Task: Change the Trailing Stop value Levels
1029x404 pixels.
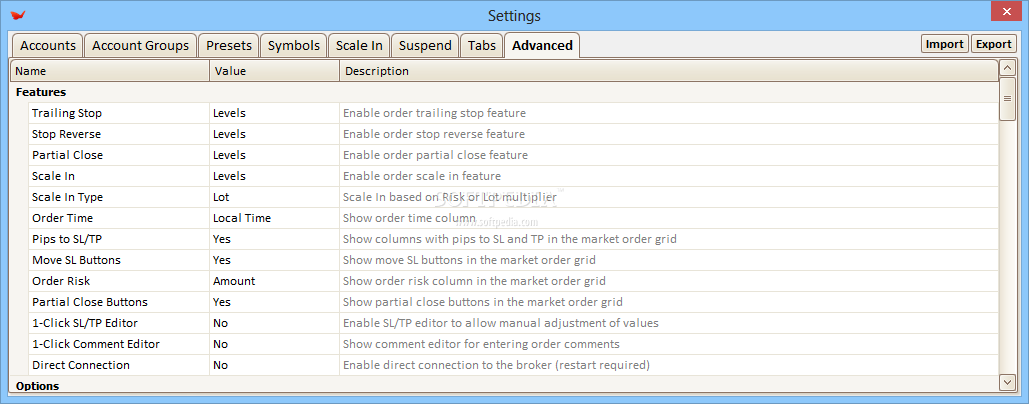Action: pyautogui.click(x=274, y=113)
